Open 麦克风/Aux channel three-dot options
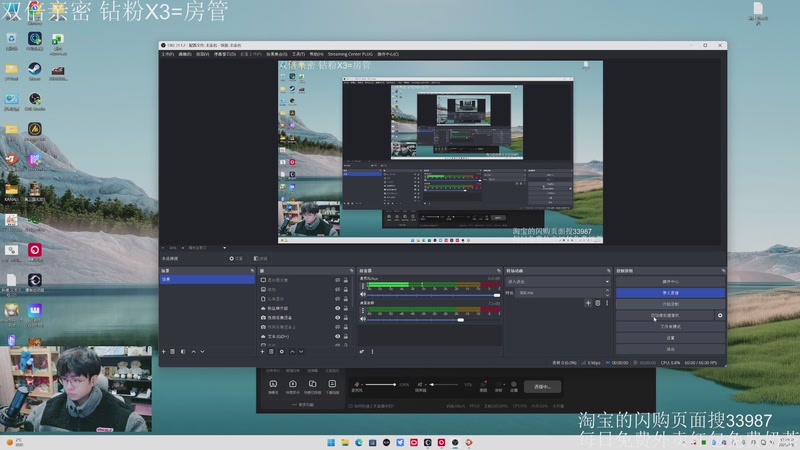800x450 pixels. point(363,287)
